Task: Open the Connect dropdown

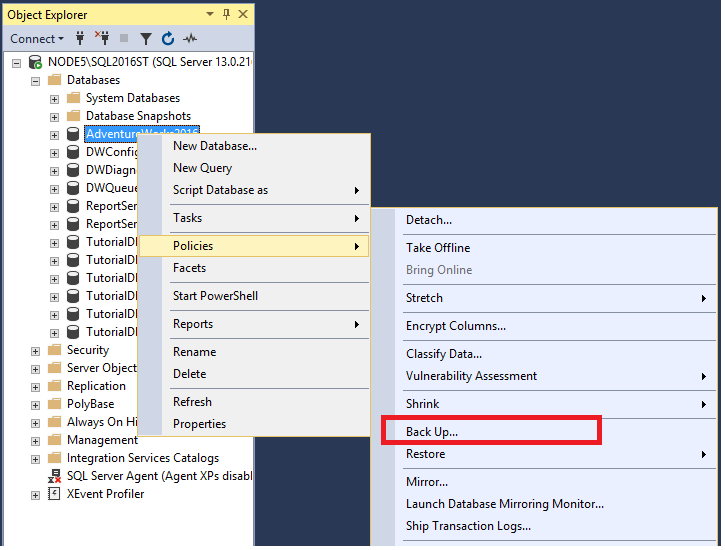Action: (x=37, y=39)
